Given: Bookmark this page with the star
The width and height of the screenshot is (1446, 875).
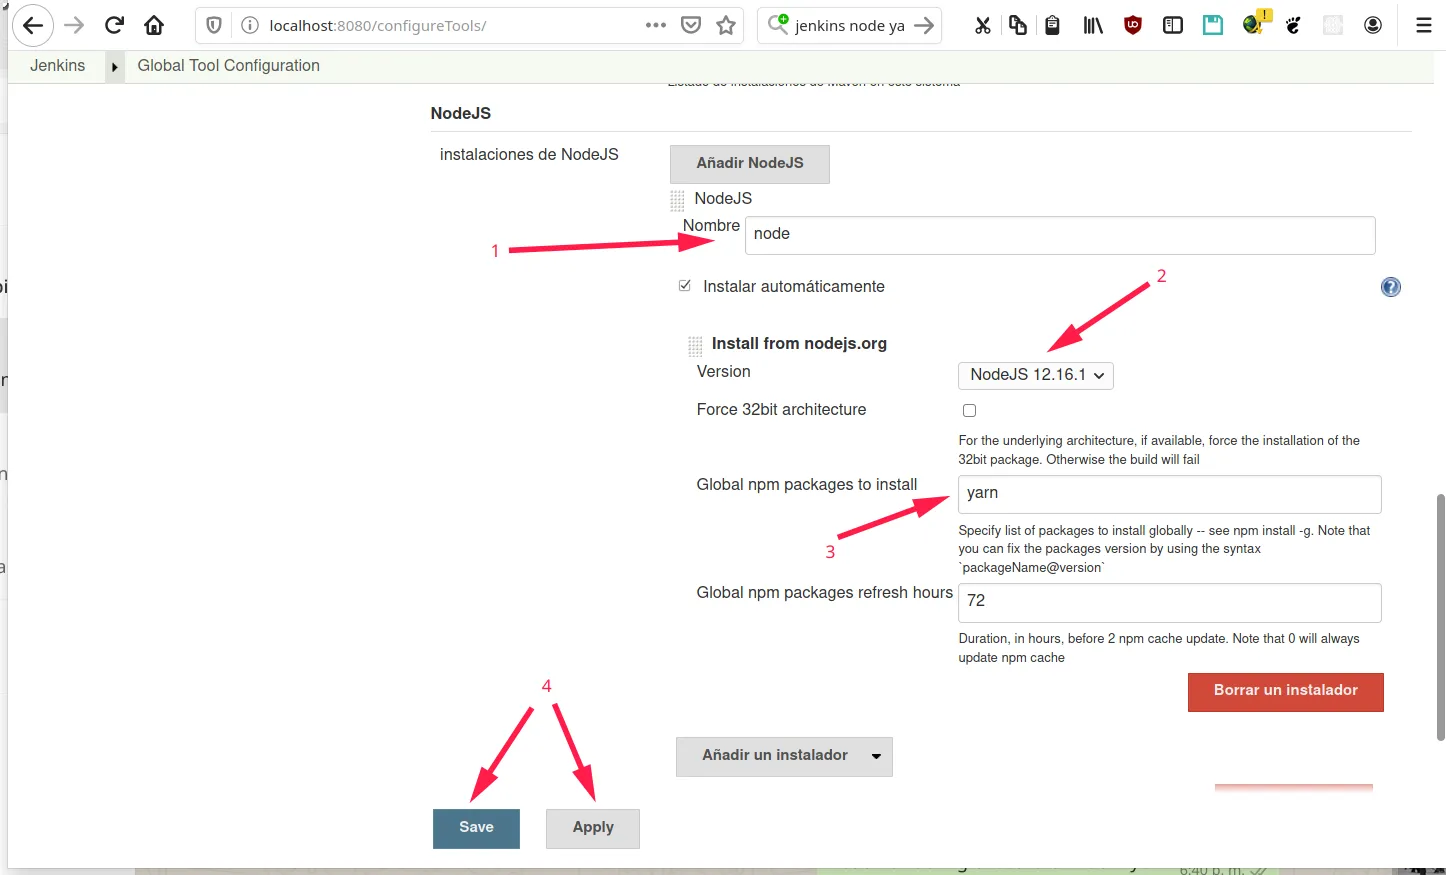Looking at the screenshot, I should 726,25.
